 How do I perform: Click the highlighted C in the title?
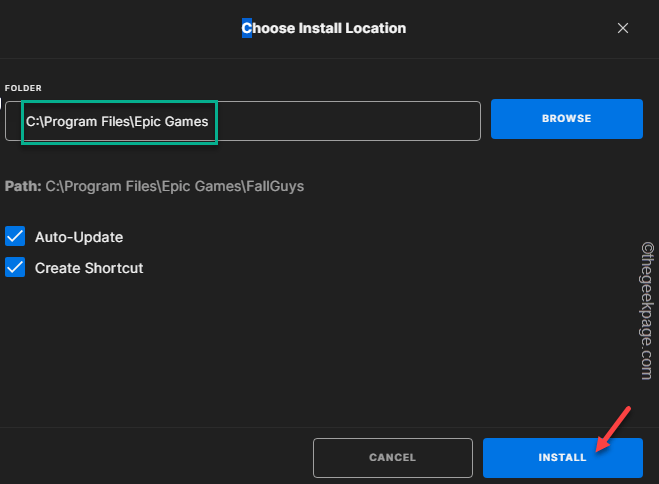click(x=247, y=29)
